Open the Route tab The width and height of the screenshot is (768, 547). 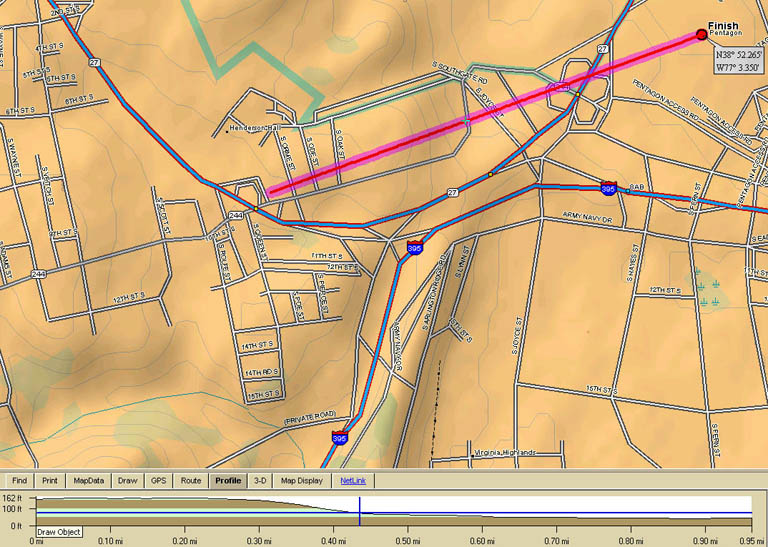tap(190, 481)
